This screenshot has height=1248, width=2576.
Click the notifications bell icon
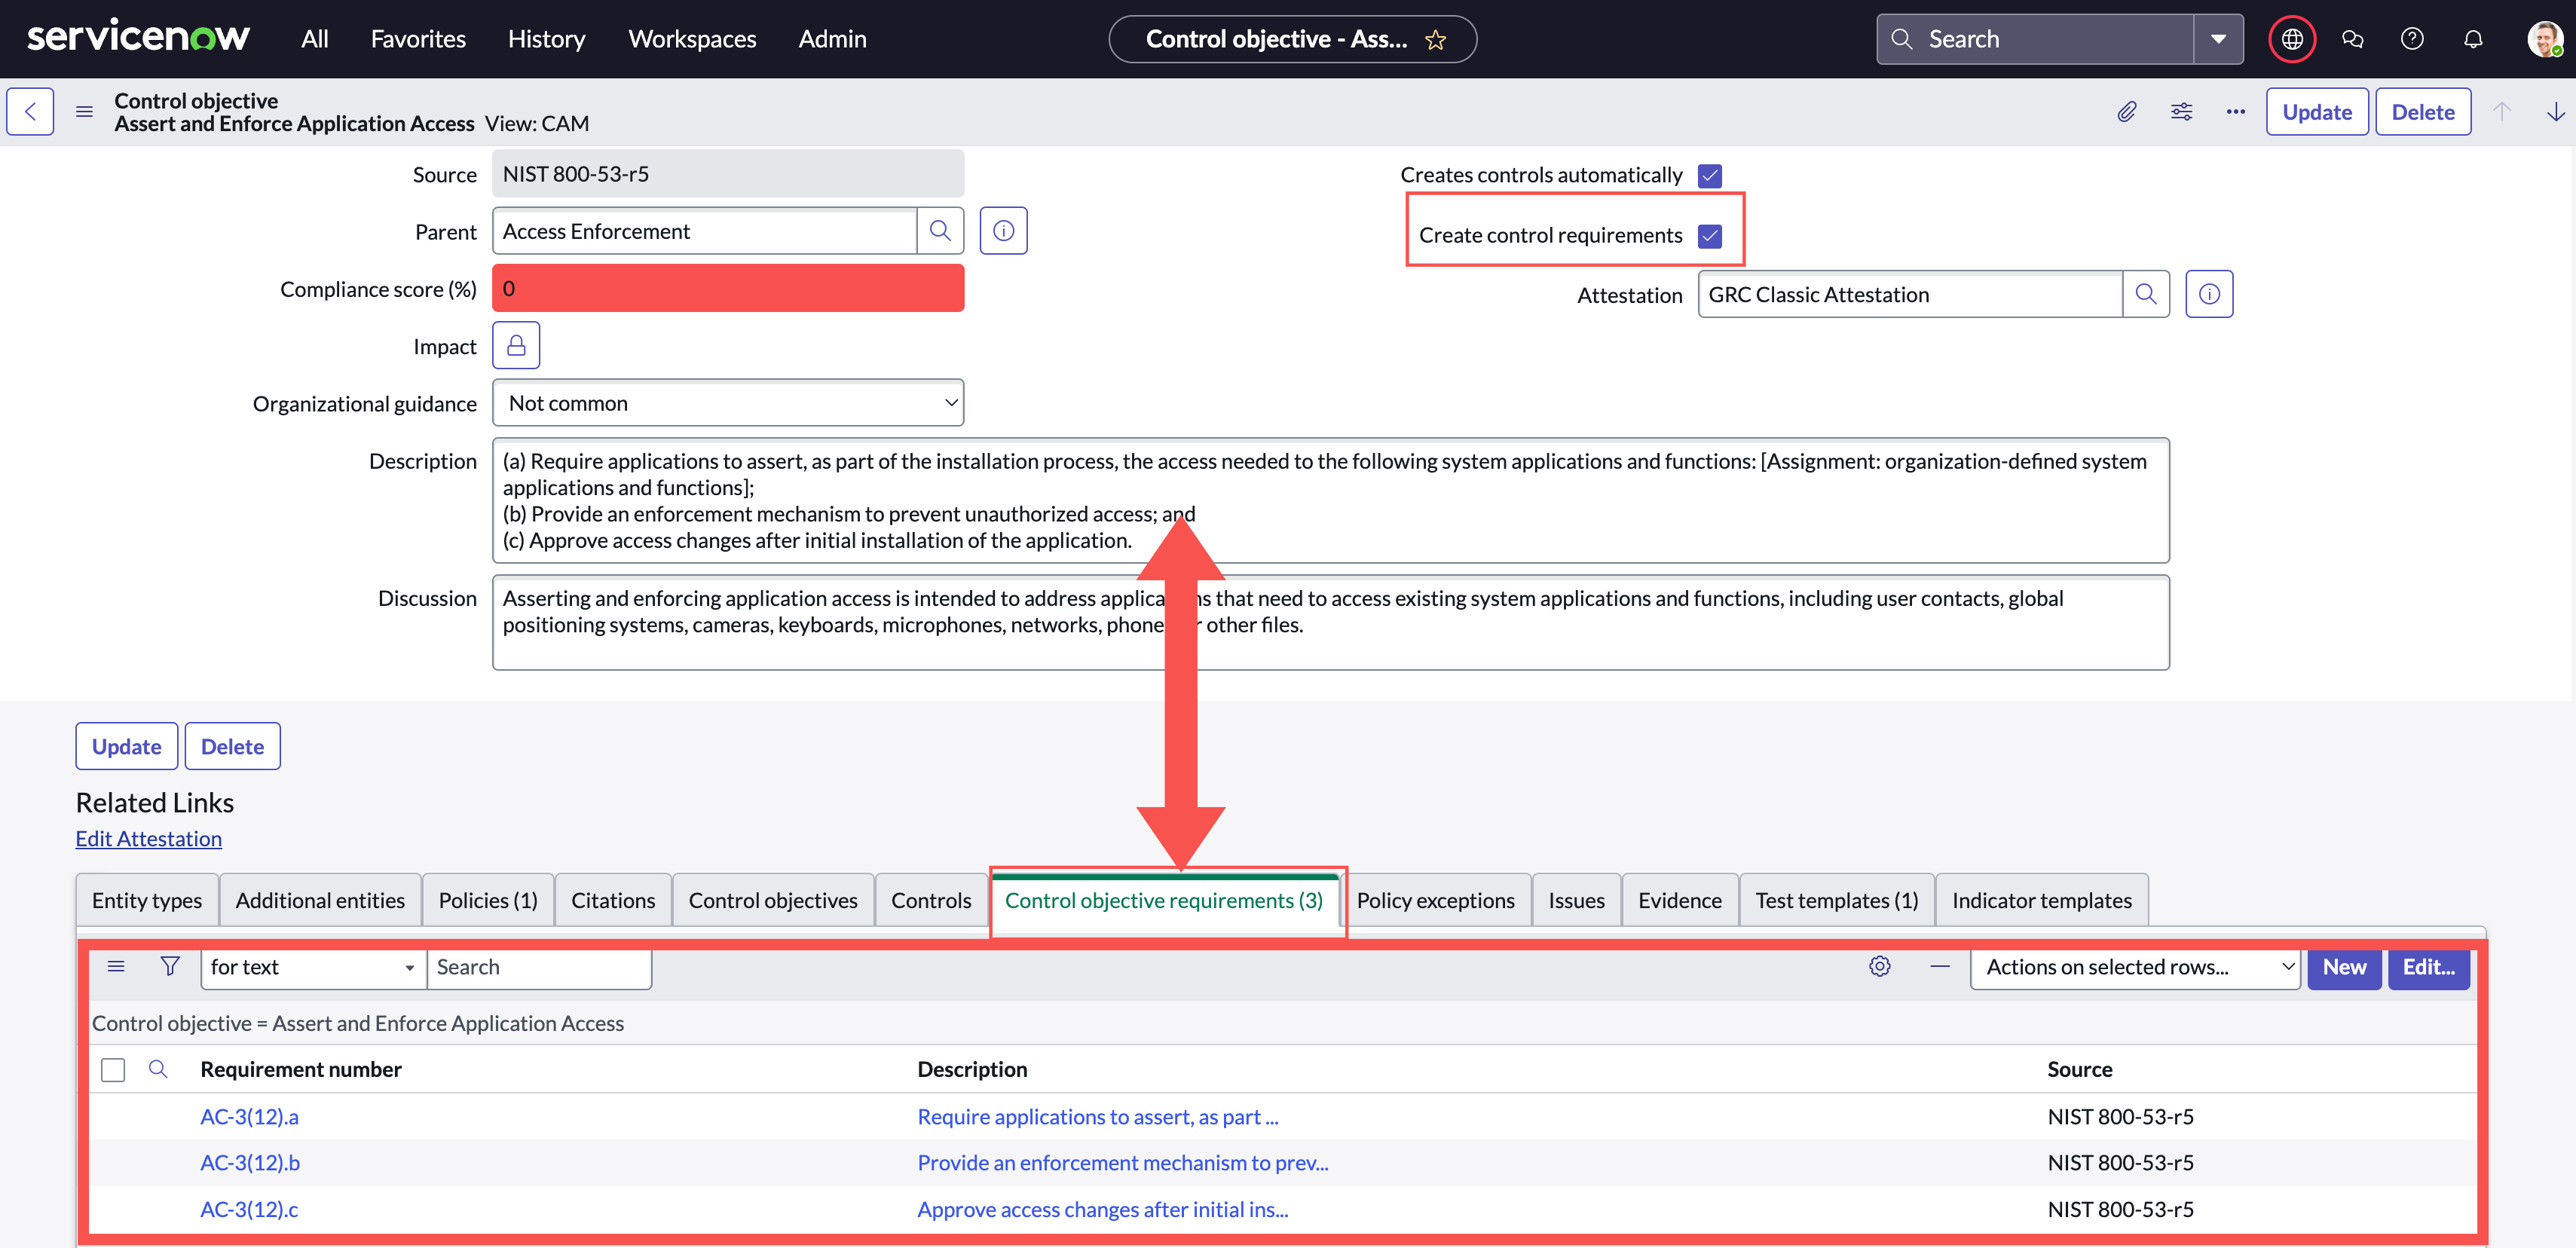[2472, 39]
